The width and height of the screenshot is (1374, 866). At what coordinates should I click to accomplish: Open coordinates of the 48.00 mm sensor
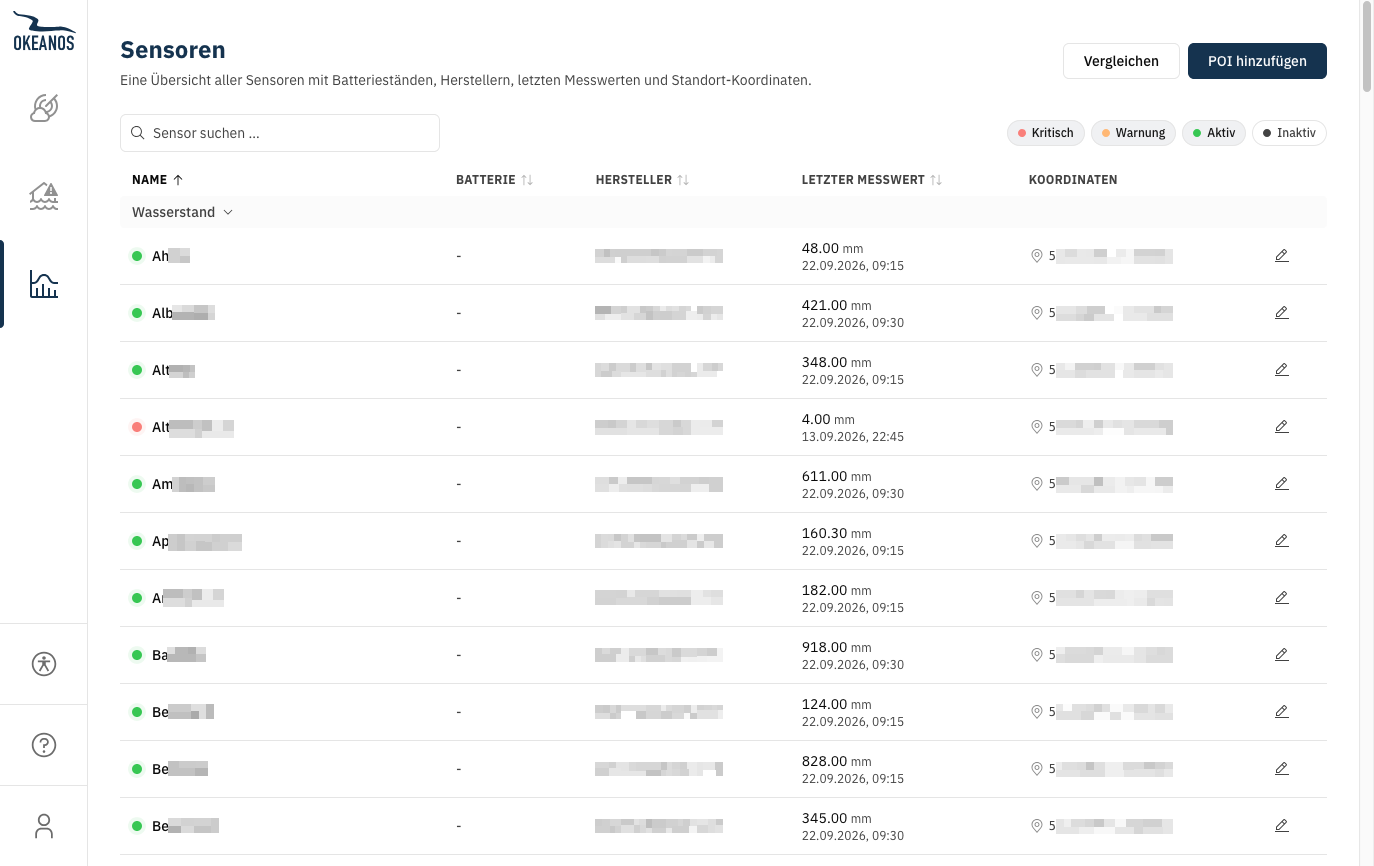click(1101, 256)
